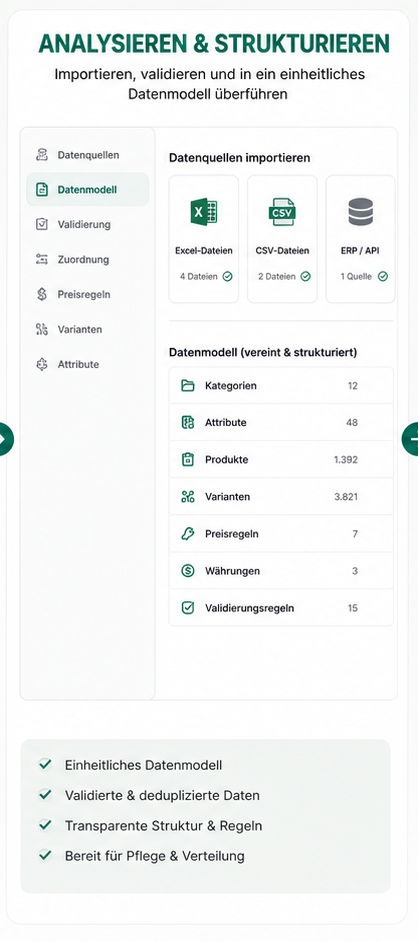
Task: Select the Excel-Dateien import card
Action: click(x=204, y=239)
